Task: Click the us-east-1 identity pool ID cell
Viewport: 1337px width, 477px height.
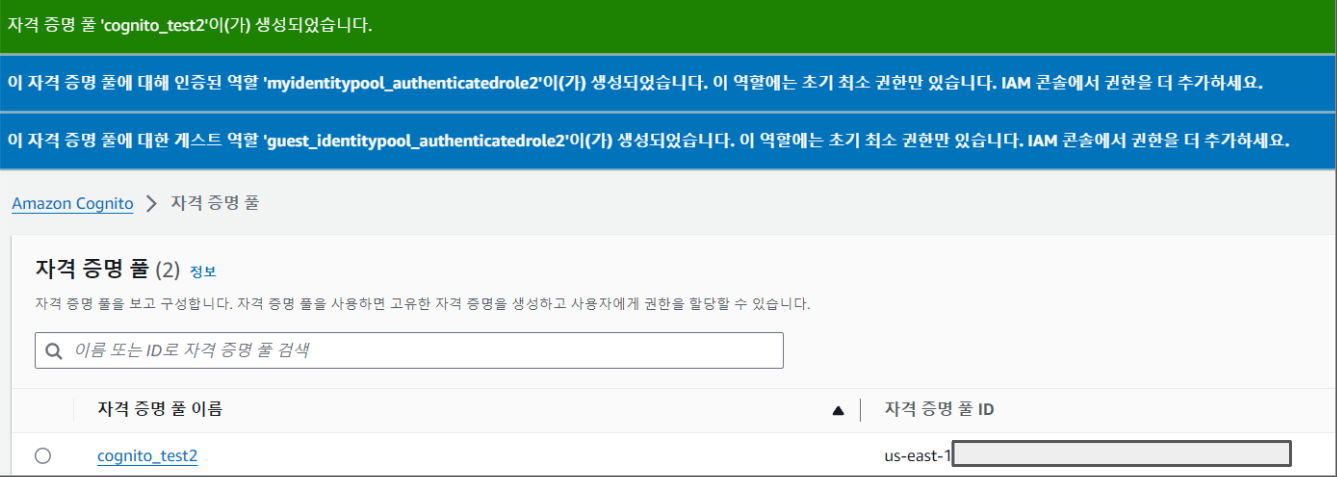Action: tap(1088, 456)
